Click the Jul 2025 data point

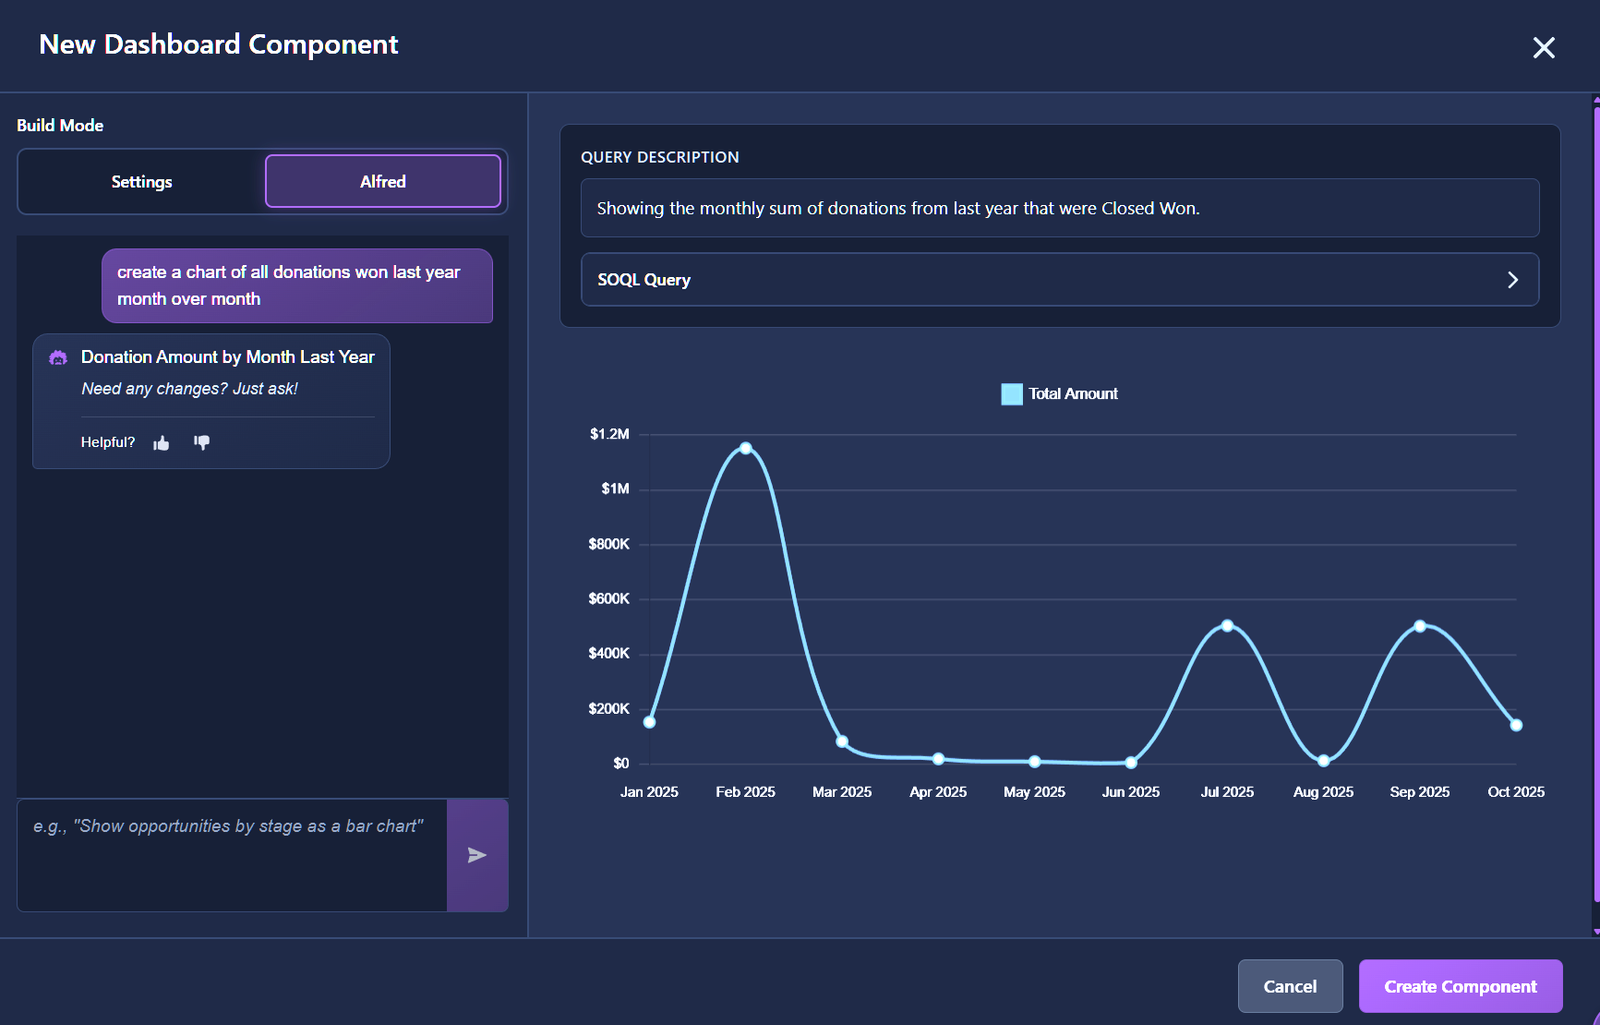[1227, 626]
